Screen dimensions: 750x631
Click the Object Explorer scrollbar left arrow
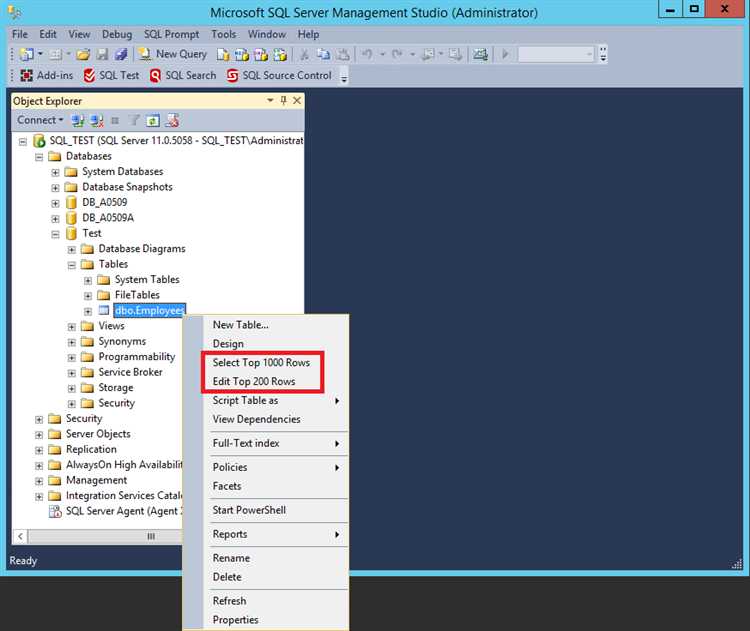tap(20, 536)
